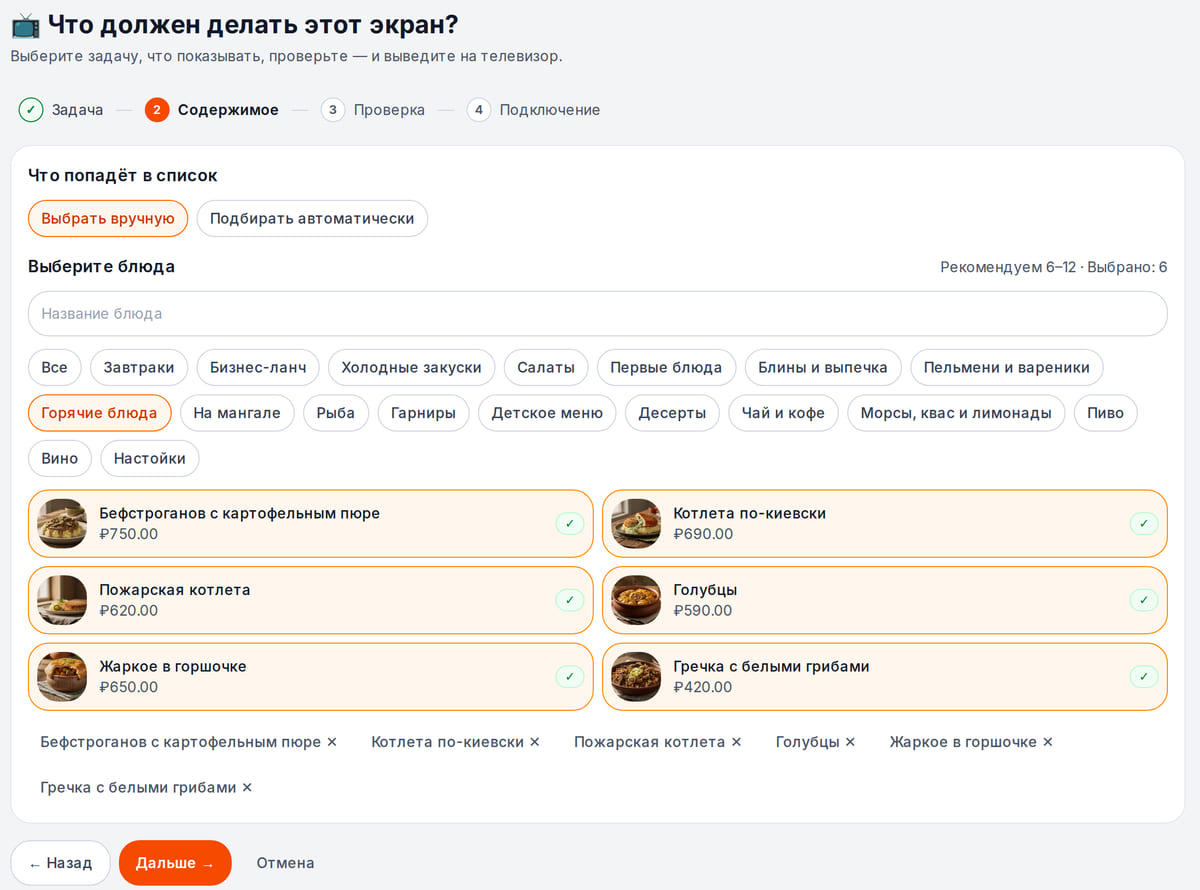Image resolution: width=1200 pixels, height=890 pixels.
Task: Filter by Все categories
Action: pos(55,367)
